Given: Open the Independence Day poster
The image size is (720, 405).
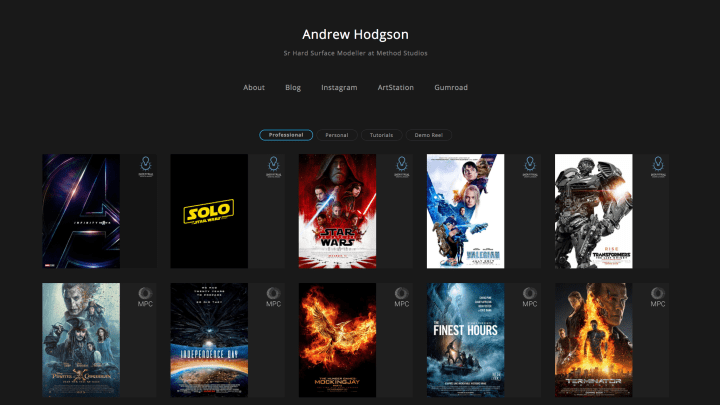Looking at the screenshot, I should coord(209,340).
